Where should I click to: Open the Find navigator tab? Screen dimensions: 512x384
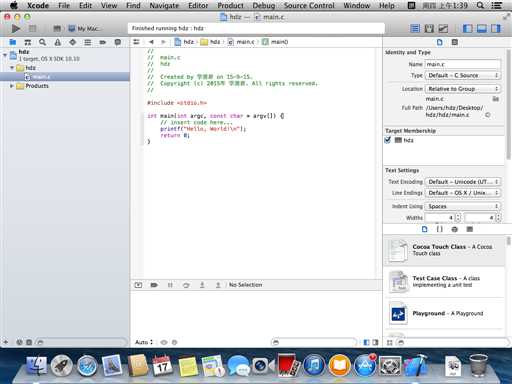pyautogui.click(x=42, y=42)
